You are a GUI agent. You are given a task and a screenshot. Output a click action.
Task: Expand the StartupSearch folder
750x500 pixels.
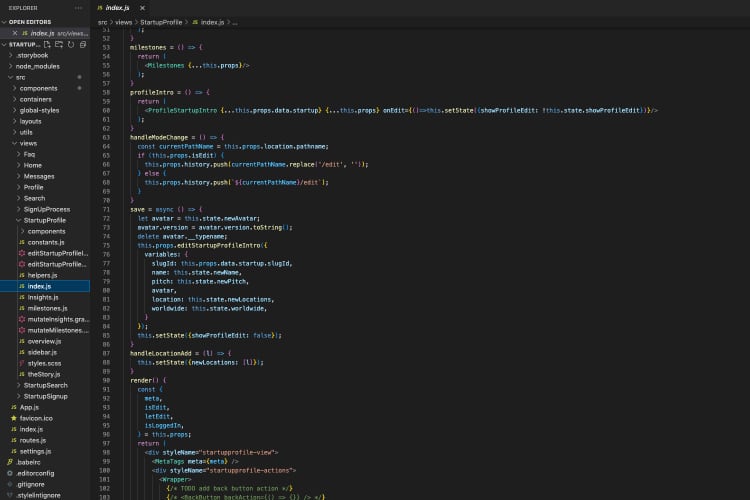click(45, 385)
